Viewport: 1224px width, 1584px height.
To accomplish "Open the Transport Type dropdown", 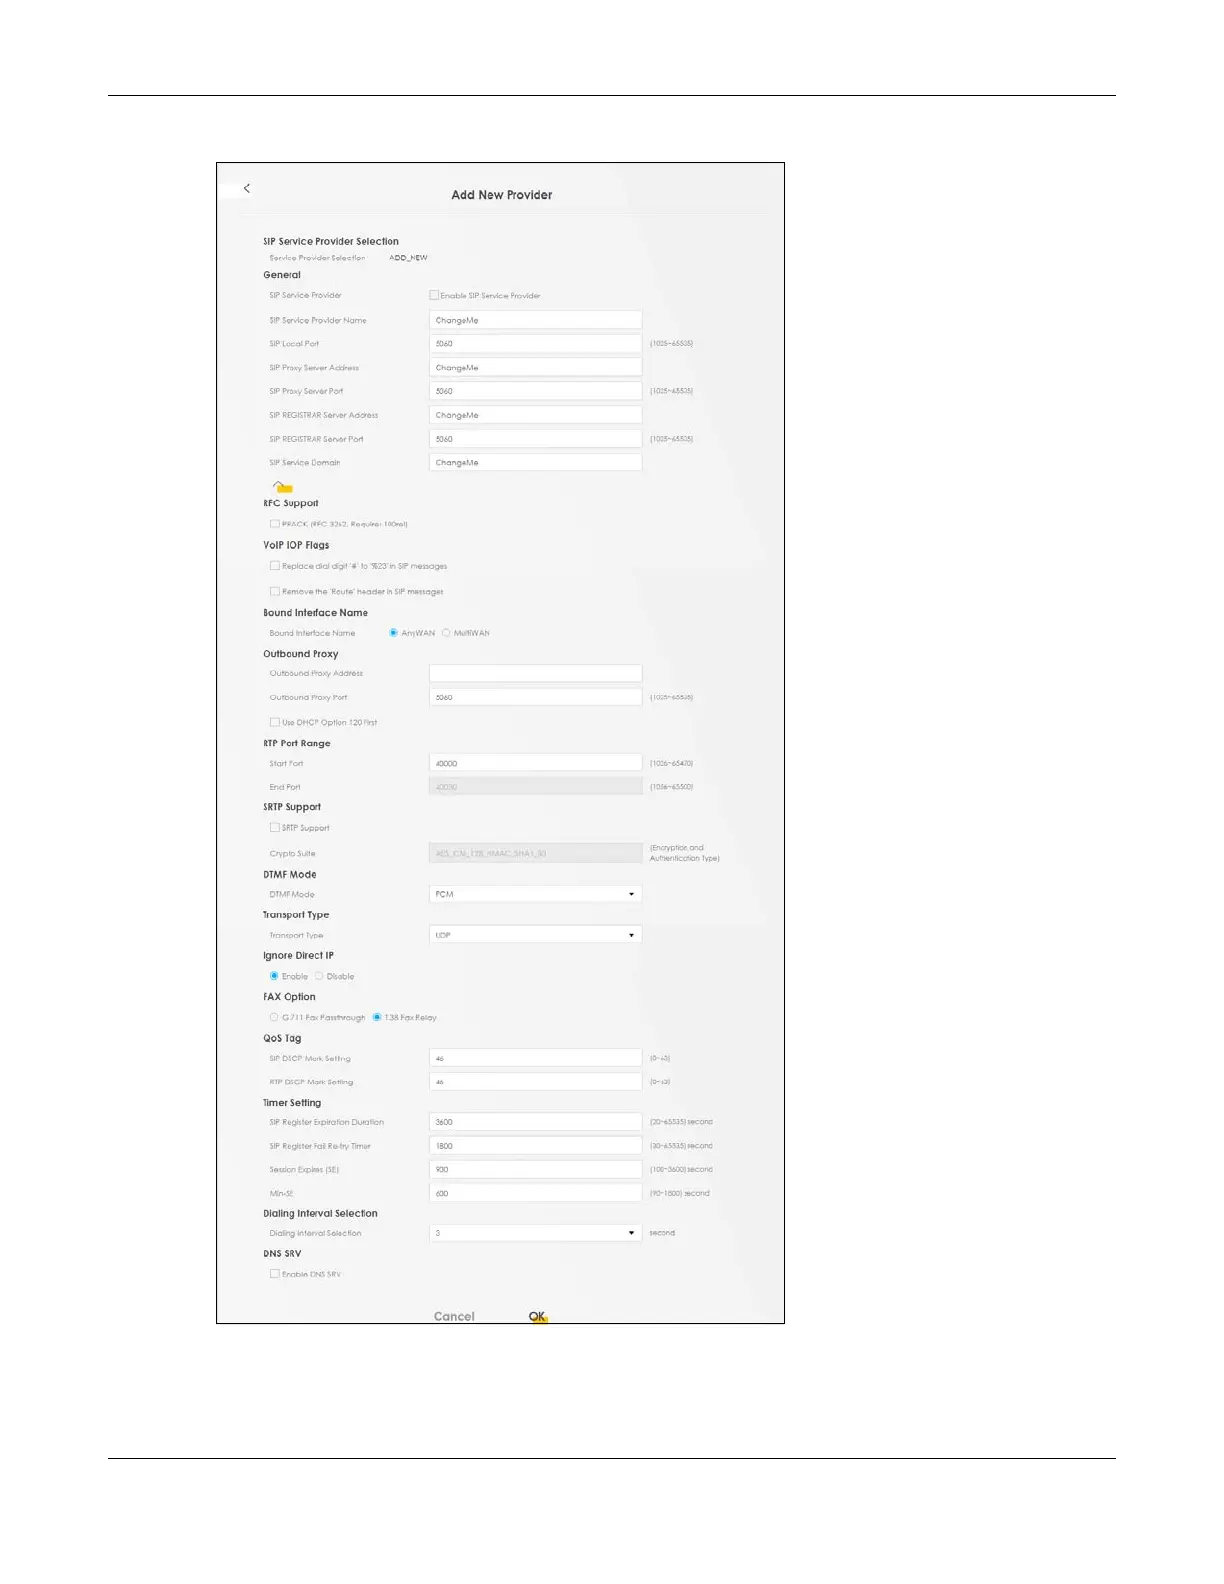I will click(535, 935).
